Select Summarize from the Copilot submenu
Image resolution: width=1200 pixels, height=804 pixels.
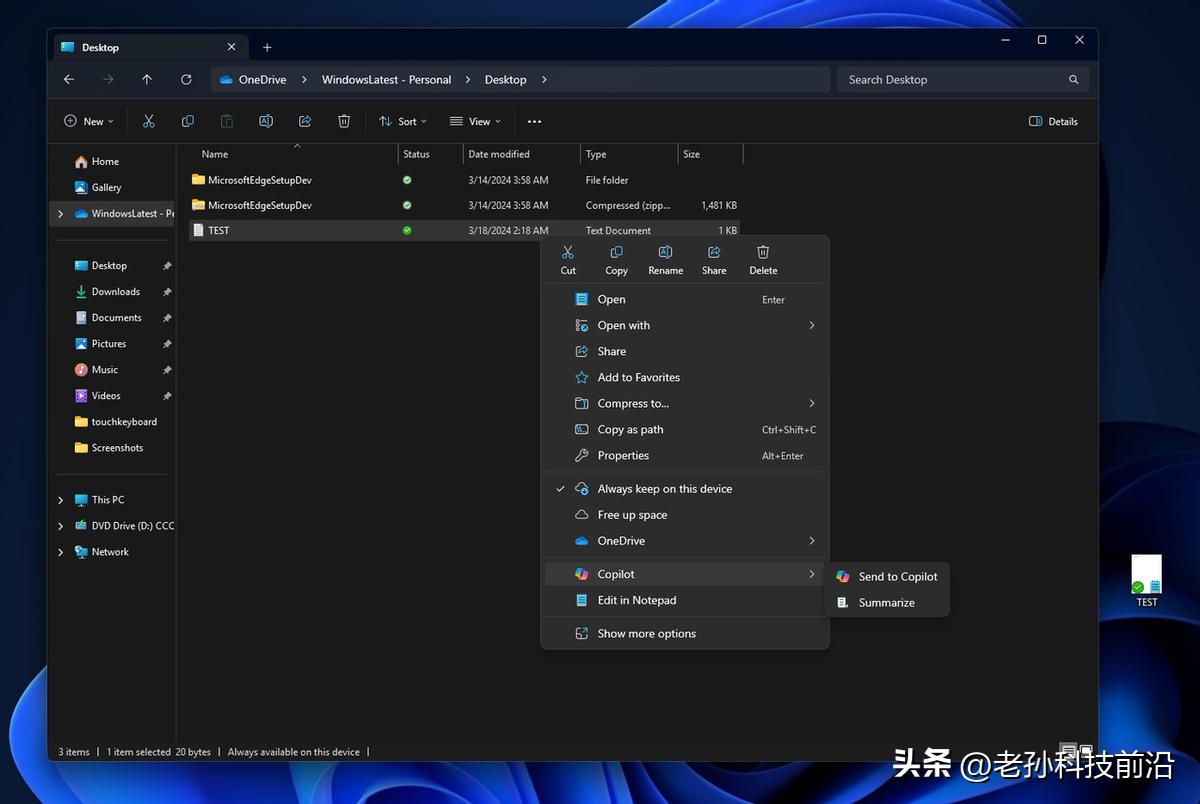coord(887,602)
